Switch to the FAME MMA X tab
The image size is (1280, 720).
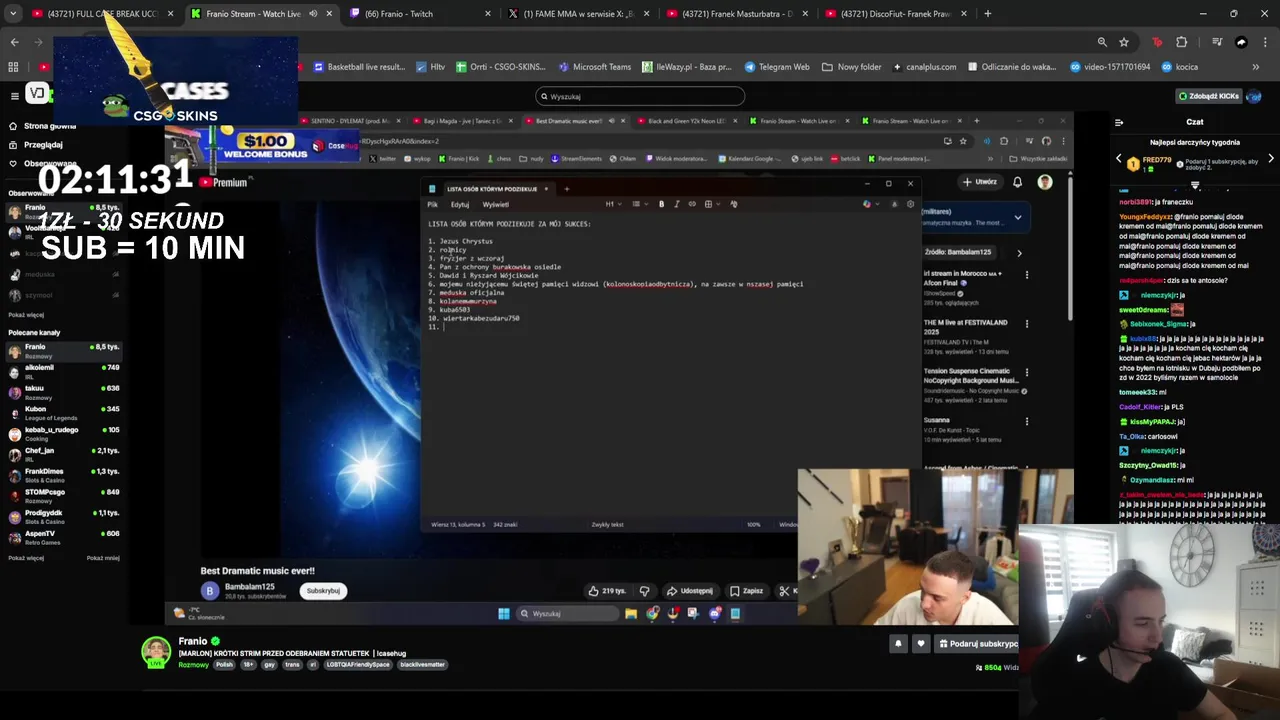(578, 14)
